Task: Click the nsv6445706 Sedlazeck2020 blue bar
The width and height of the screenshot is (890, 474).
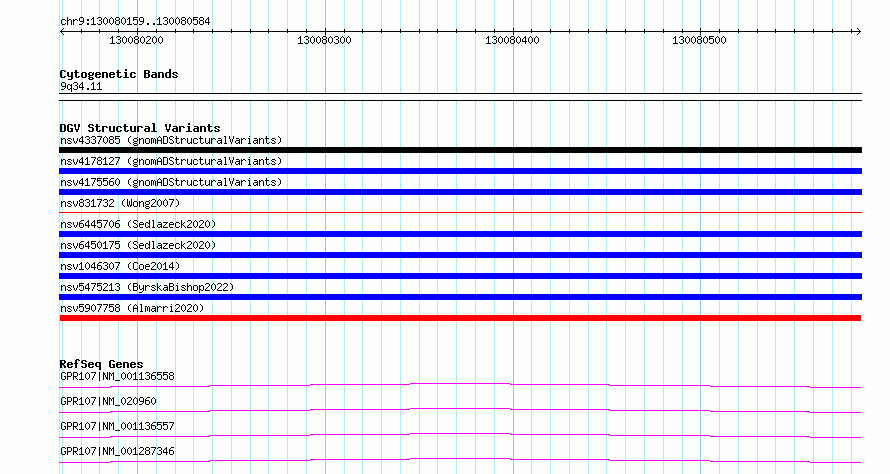Action: pyautogui.click(x=460, y=234)
